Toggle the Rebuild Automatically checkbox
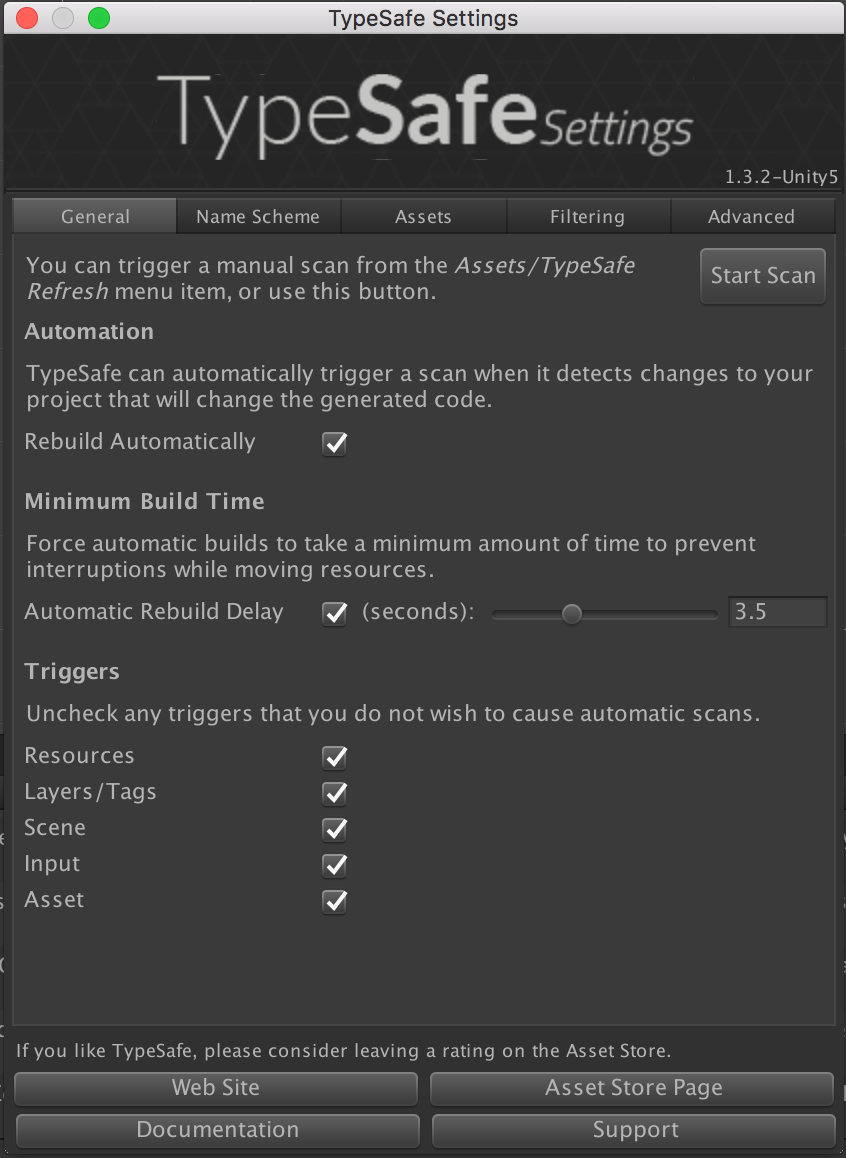 [334, 443]
